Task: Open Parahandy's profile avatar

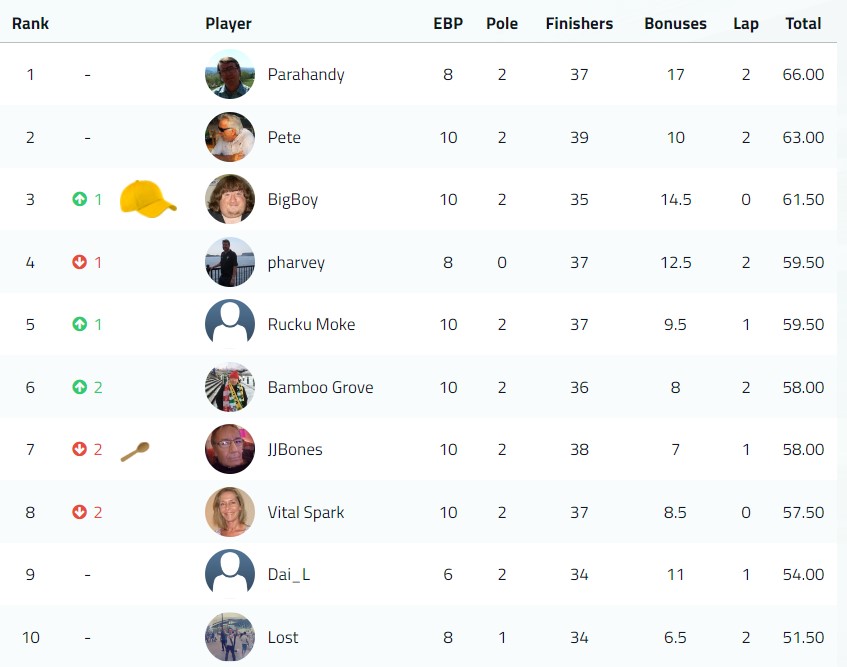Action: [x=230, y=74]
